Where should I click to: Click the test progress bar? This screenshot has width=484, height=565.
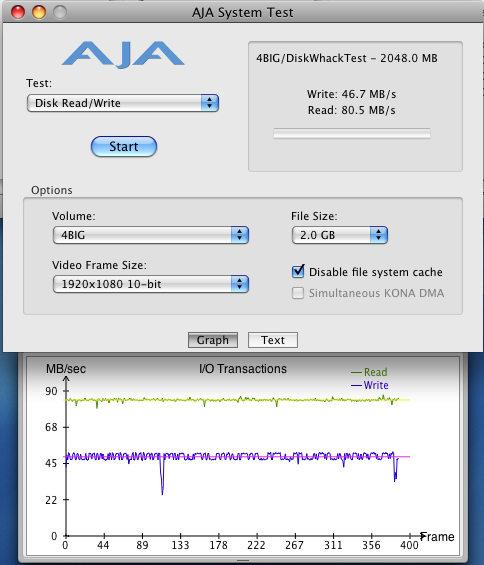tap(352, 133)
